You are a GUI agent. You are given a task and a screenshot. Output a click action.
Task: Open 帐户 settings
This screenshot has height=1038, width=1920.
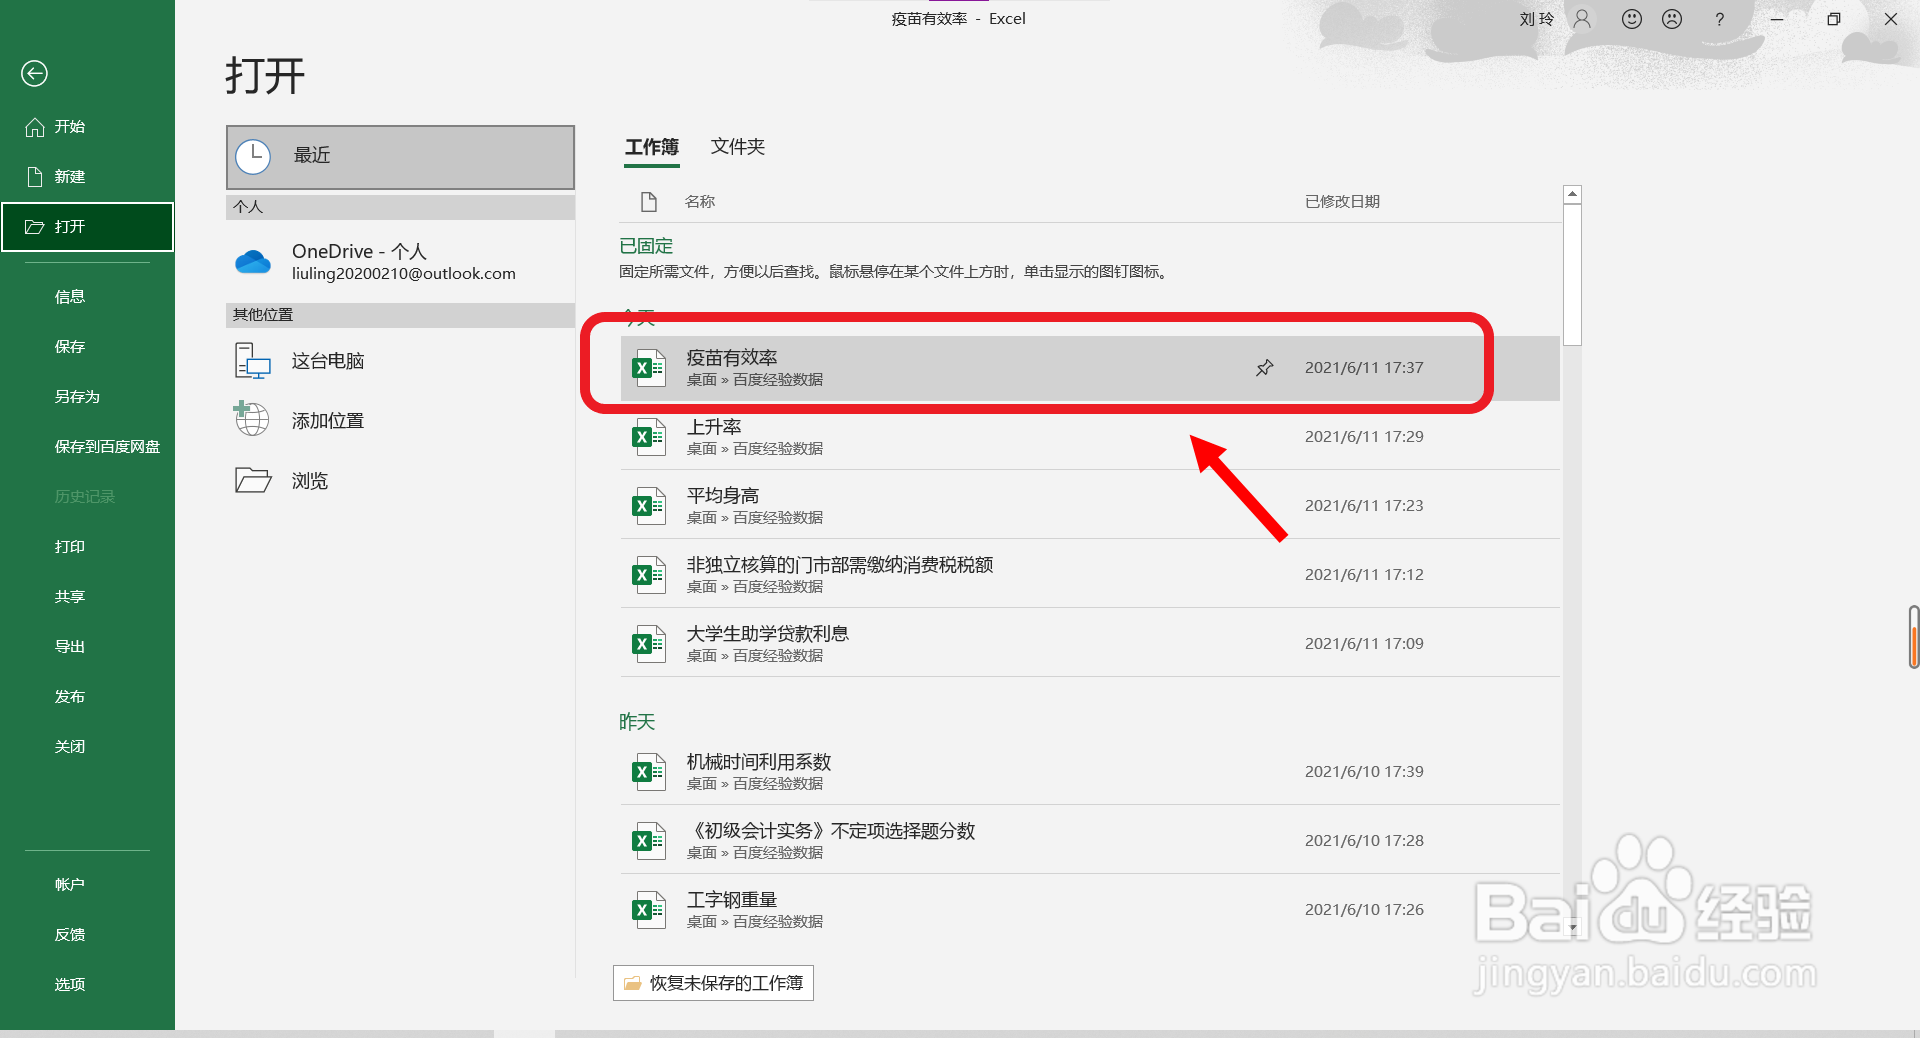tap(87, 885)
